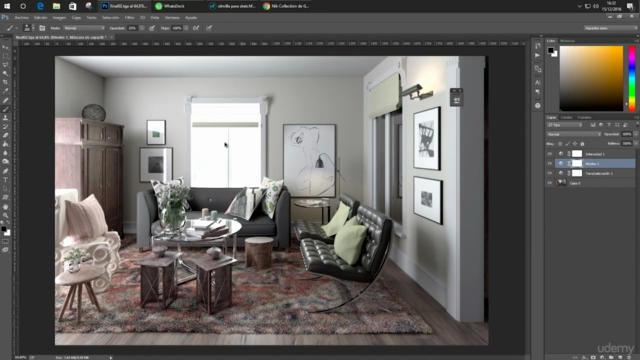The height and width of the screenshot is (360, 640).
Task: Hide the Intensidad 1 layer
Action: [549, 154]
